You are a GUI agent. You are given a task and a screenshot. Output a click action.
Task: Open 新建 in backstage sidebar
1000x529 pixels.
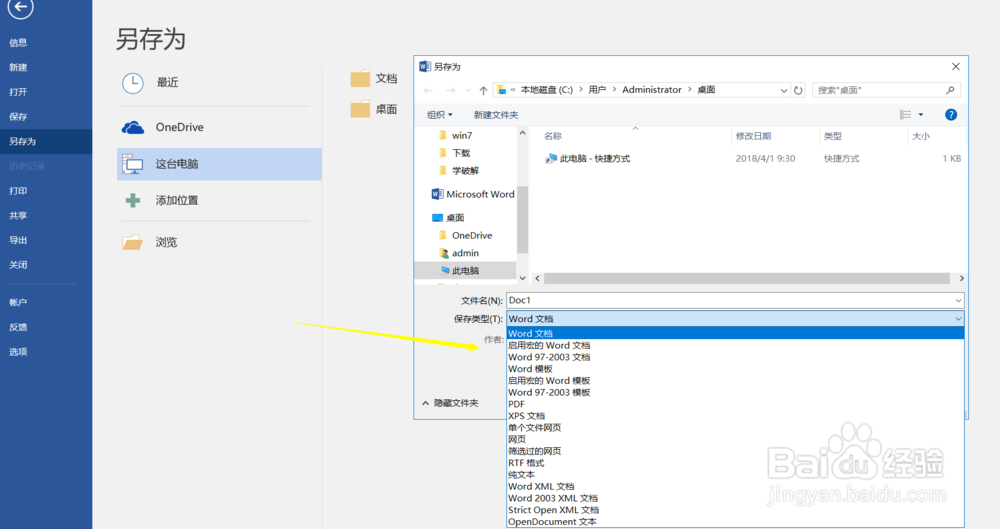[x=18, y=68]
